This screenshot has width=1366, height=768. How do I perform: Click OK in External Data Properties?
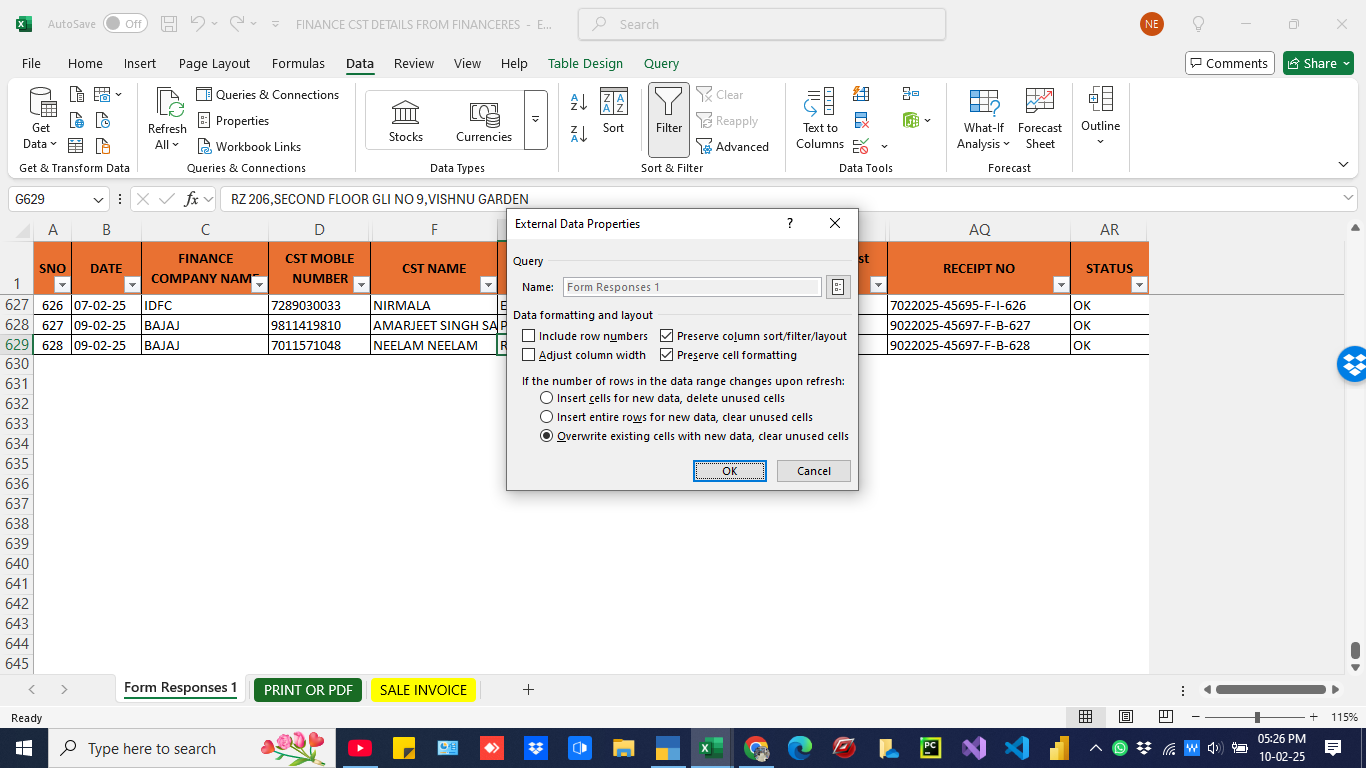click(x=729, y=470)
